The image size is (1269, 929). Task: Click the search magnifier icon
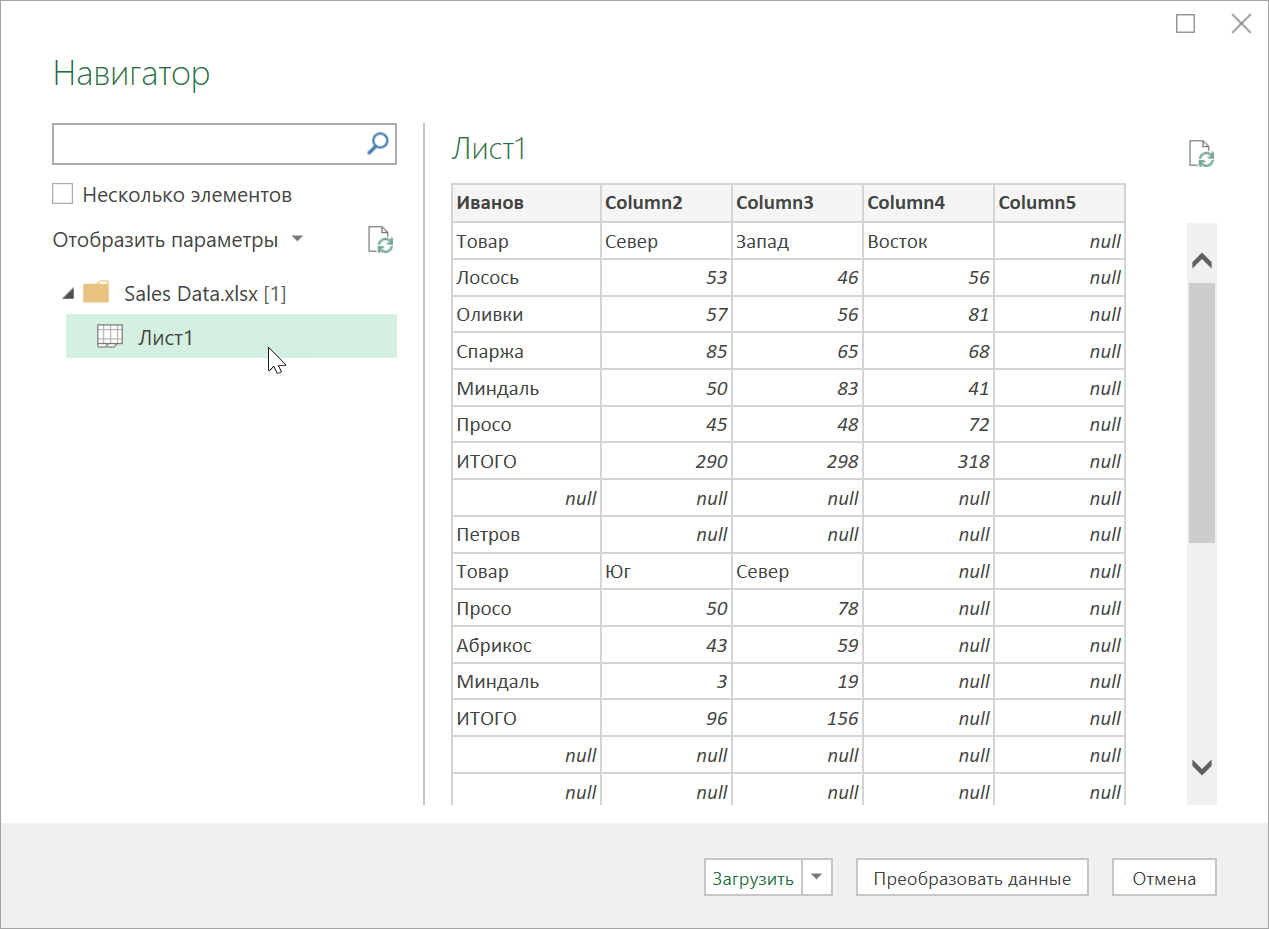tap(378, 143)
